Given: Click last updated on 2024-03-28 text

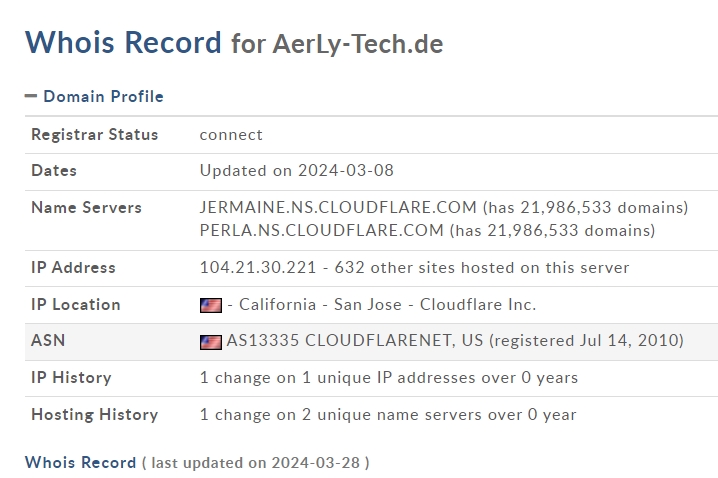Looking at the screenshot, I should pos(256,463).
